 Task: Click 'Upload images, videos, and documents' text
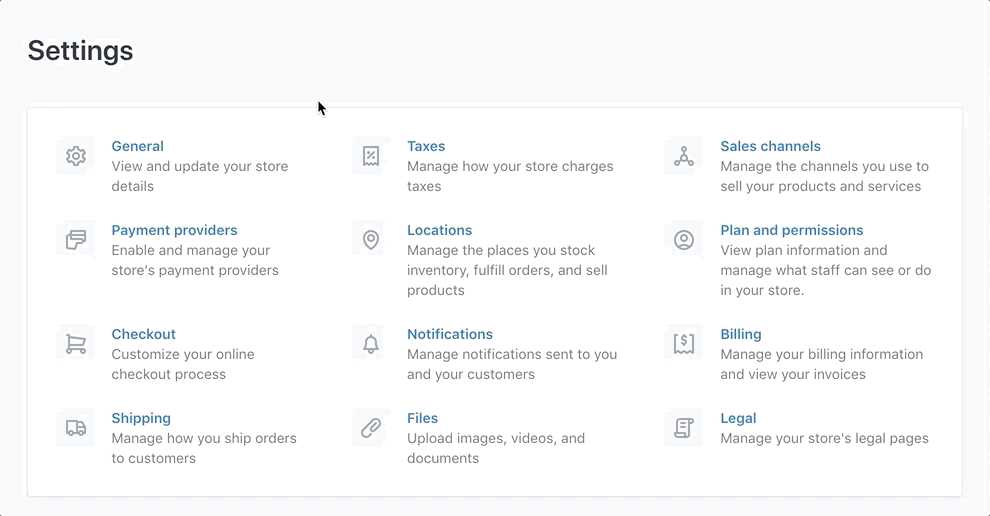tap(496, 448)
